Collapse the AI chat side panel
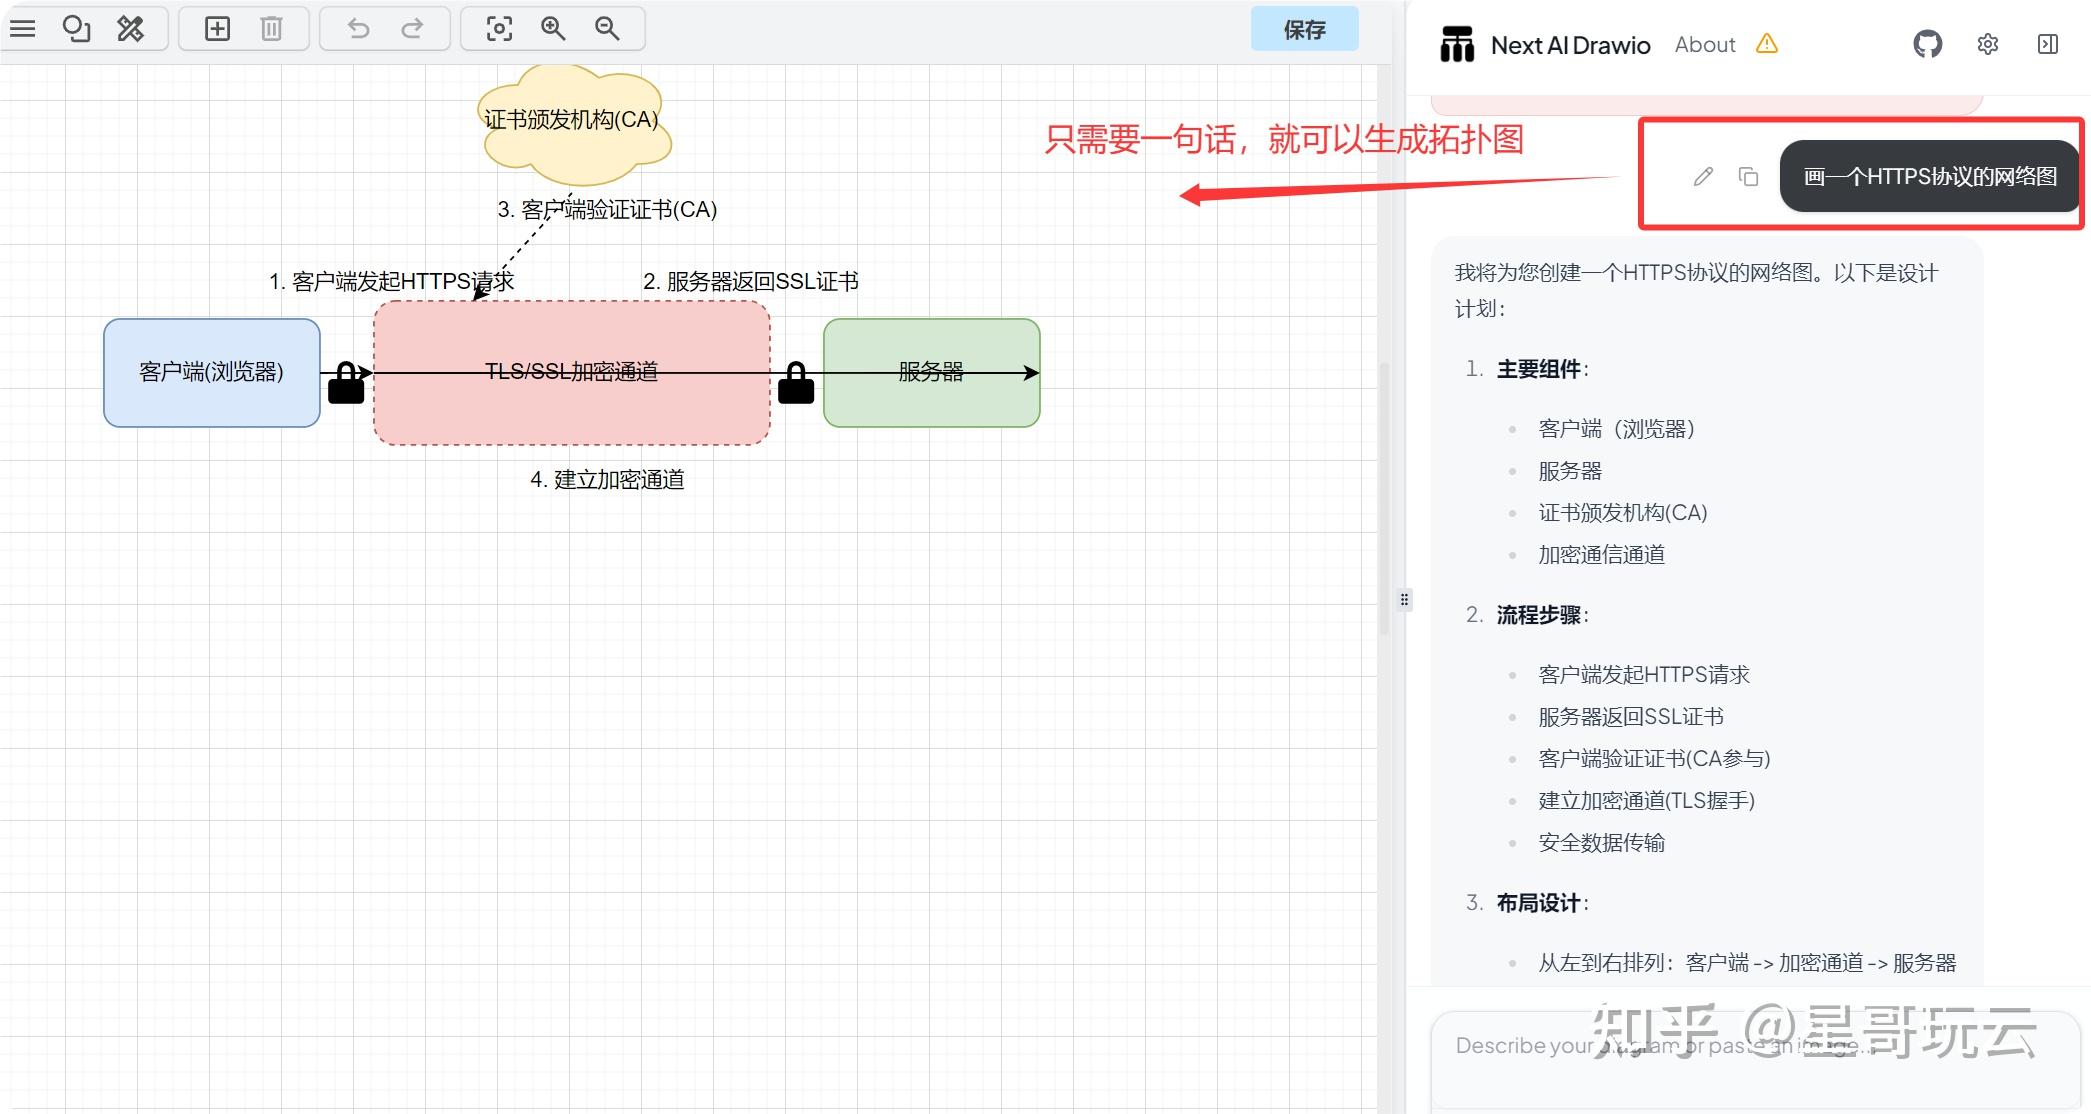This screenshot has height=1114, width=2091. tap(2047, 44)
